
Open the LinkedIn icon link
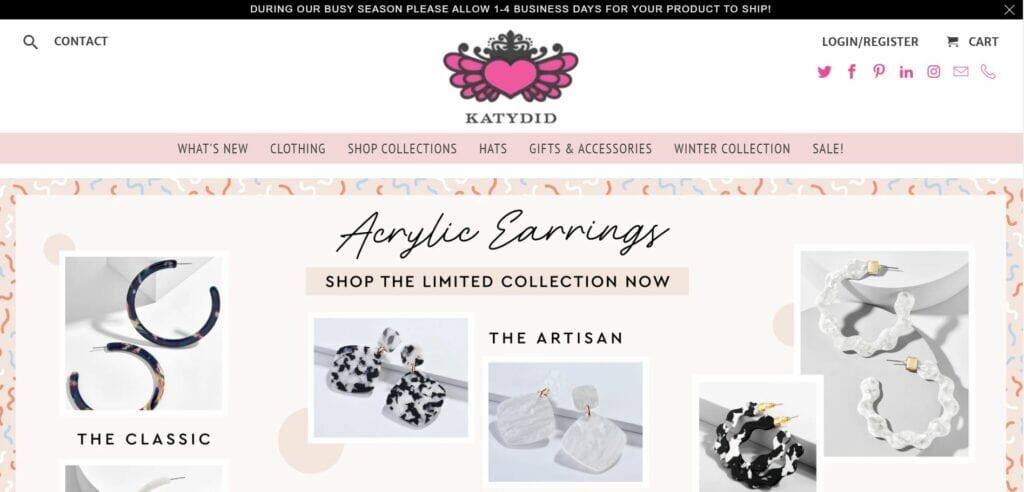(906, 72)
